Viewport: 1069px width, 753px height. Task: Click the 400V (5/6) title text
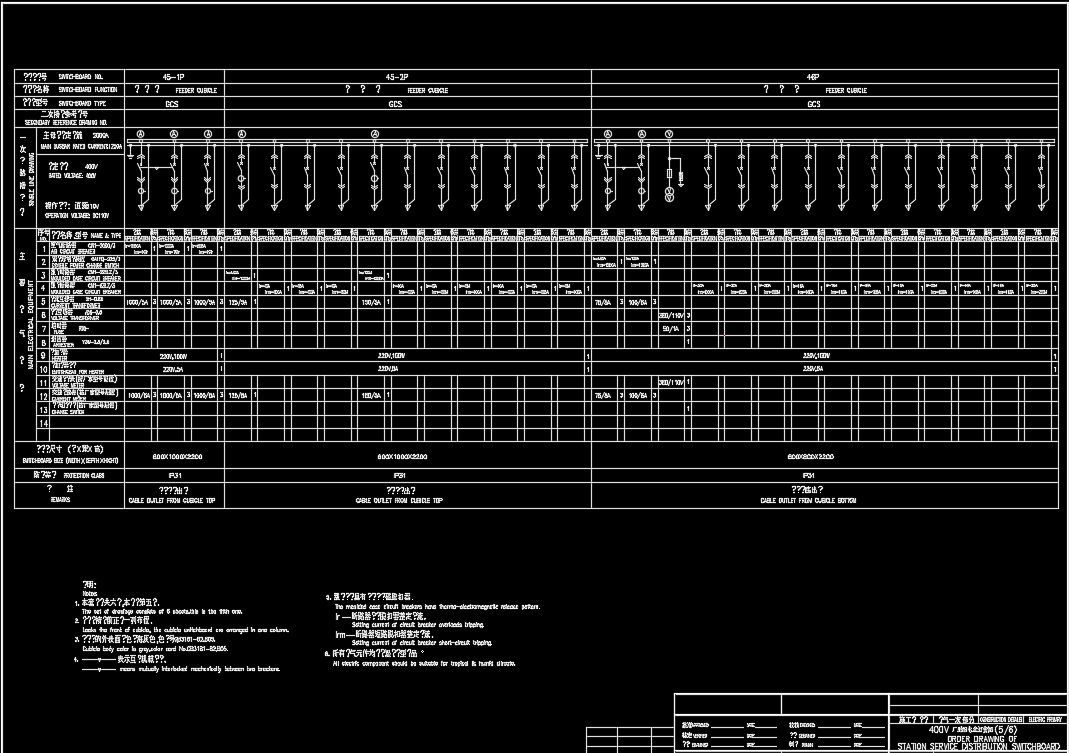coord(973,729)
